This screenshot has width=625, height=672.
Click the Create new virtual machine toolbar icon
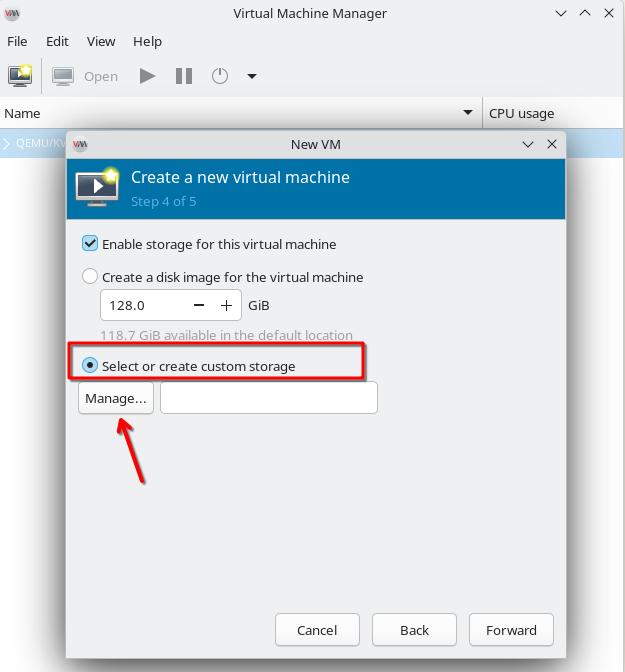coord(20,76)
